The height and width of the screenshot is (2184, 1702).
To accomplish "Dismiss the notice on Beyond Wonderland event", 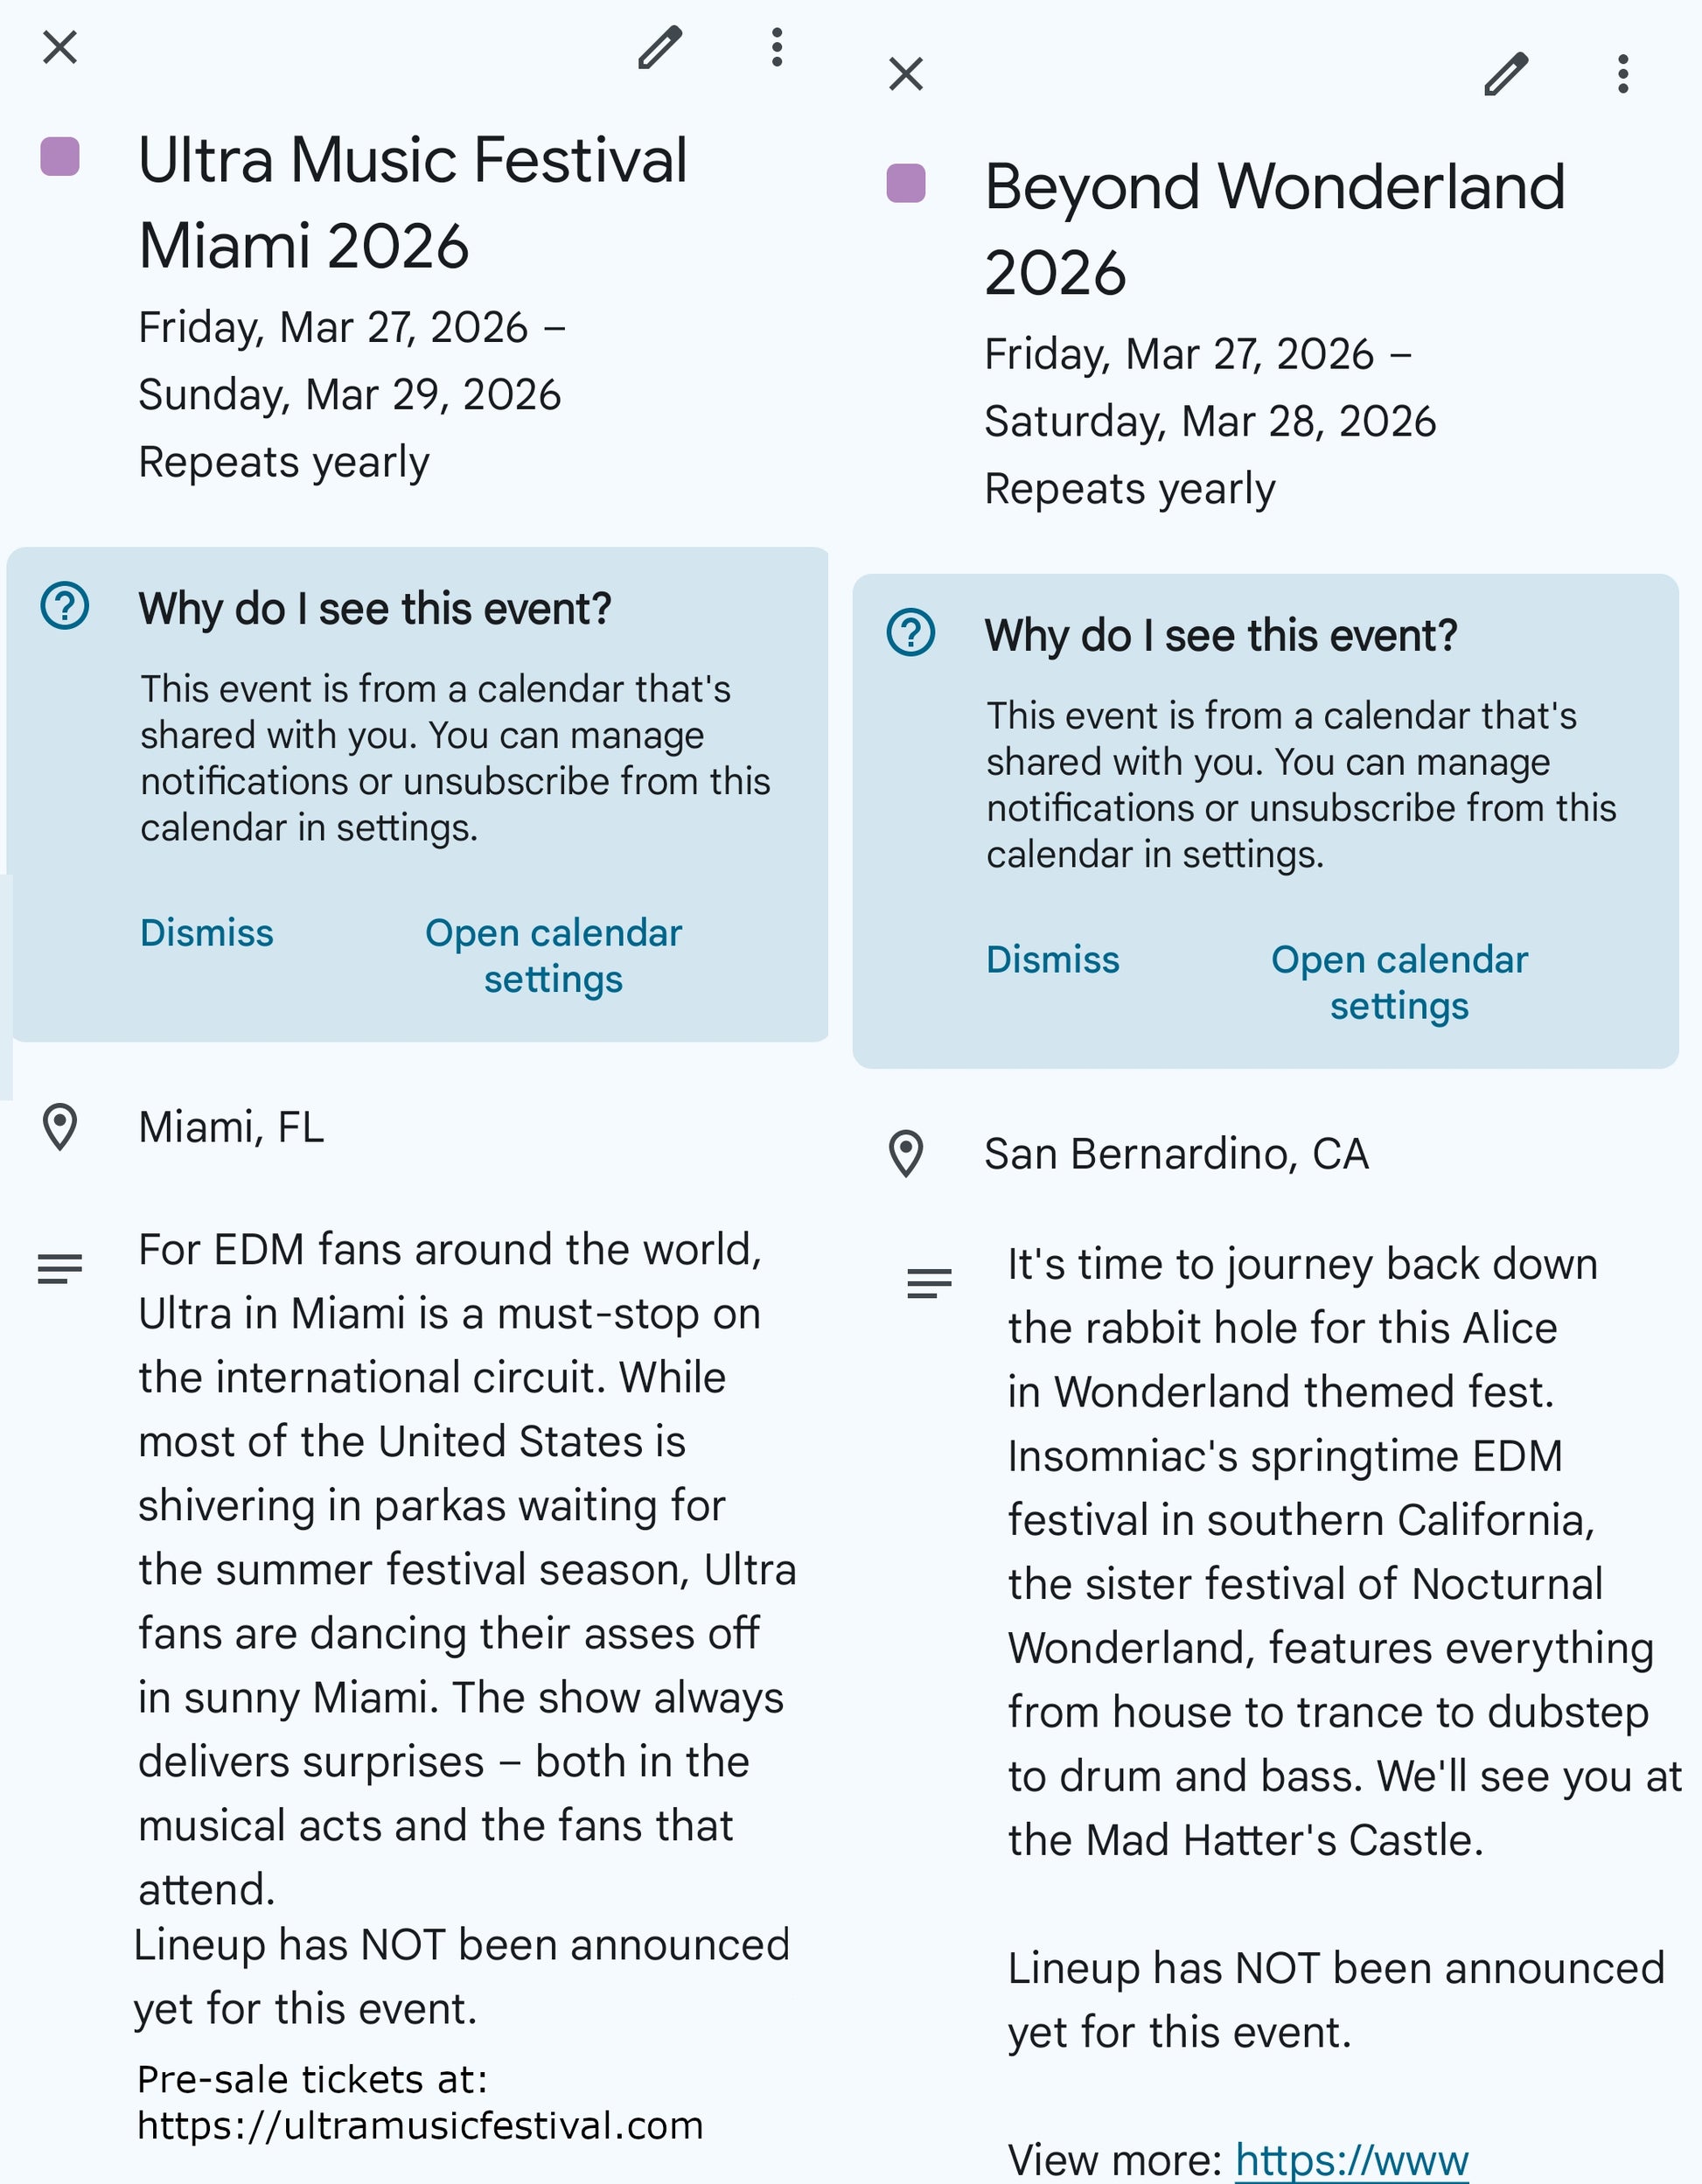I will coord(1053,960).
